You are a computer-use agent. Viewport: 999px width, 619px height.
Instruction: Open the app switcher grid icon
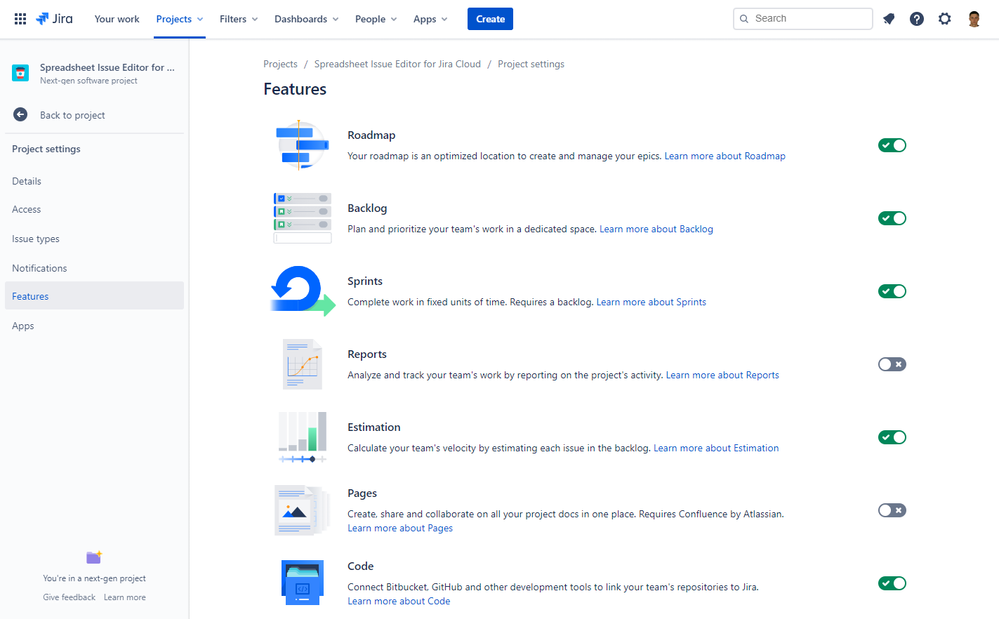20,19
